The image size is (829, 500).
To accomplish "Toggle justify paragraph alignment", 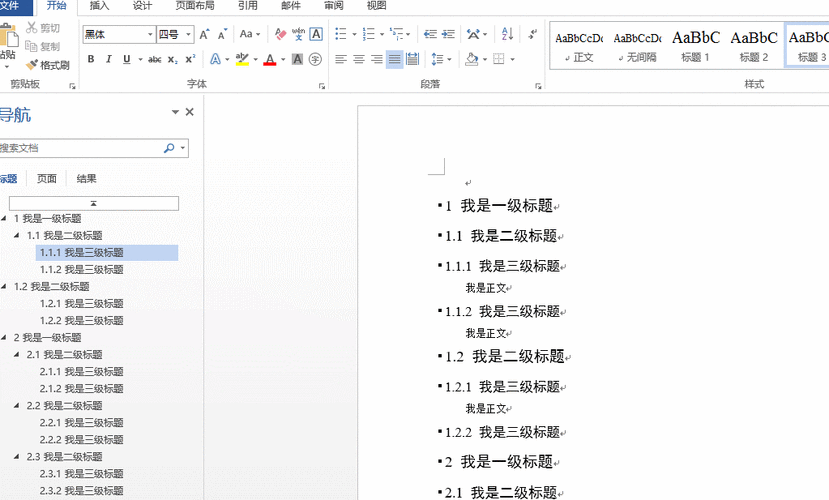I will pyautogui.click(x=395, y=60).
